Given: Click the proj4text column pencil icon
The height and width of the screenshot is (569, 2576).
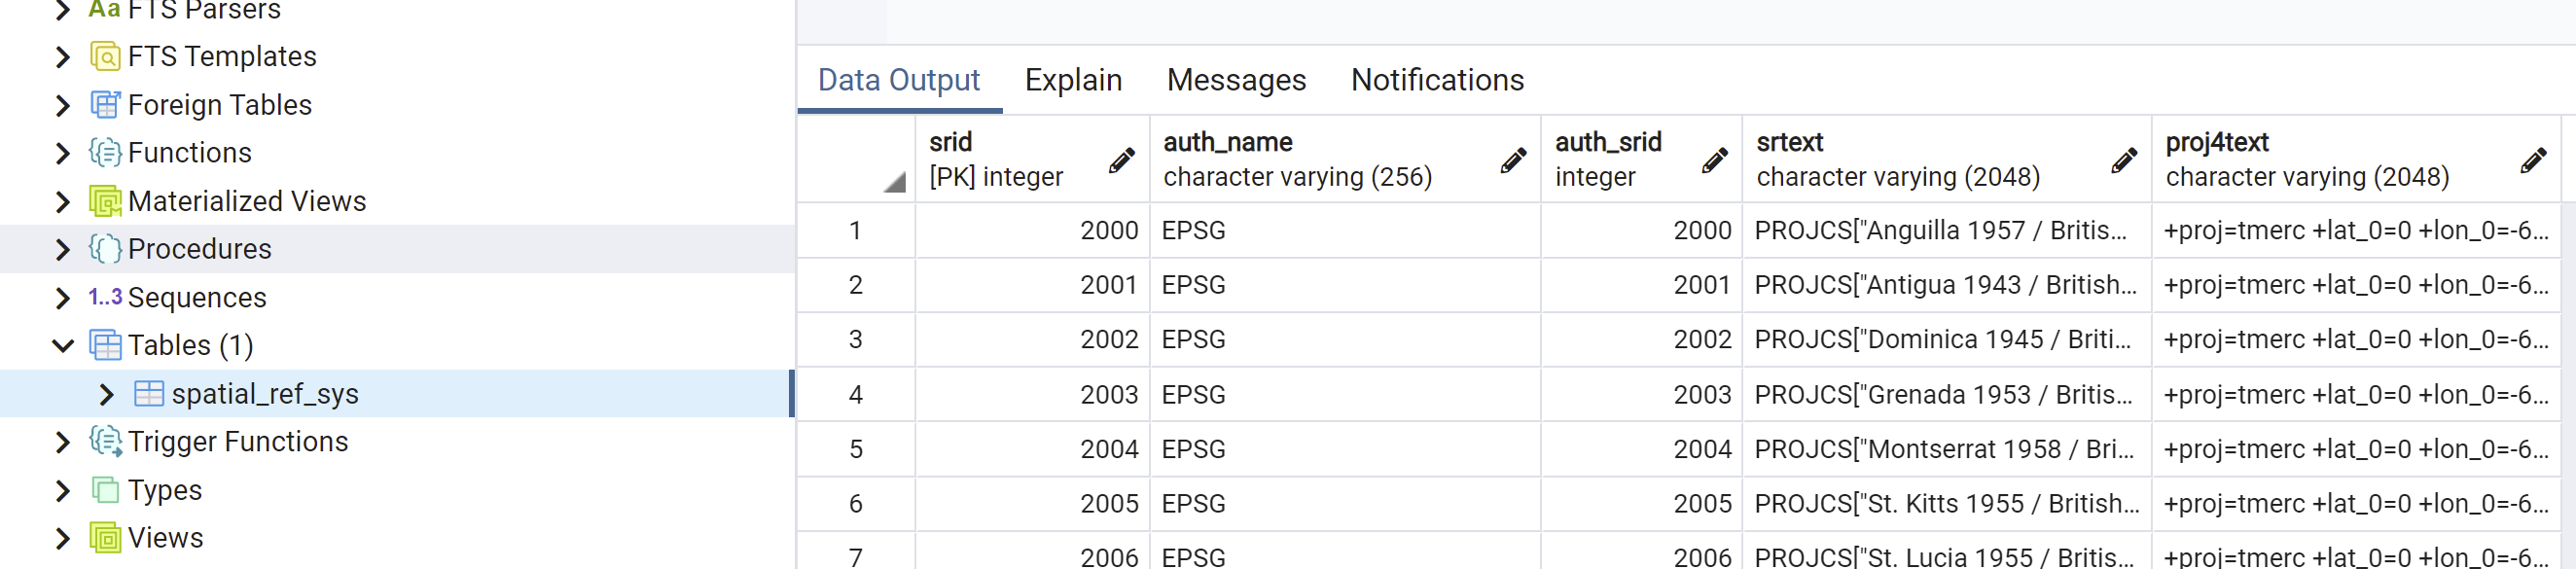Looking at the screenshot, I should click(x=2533, y=160).
